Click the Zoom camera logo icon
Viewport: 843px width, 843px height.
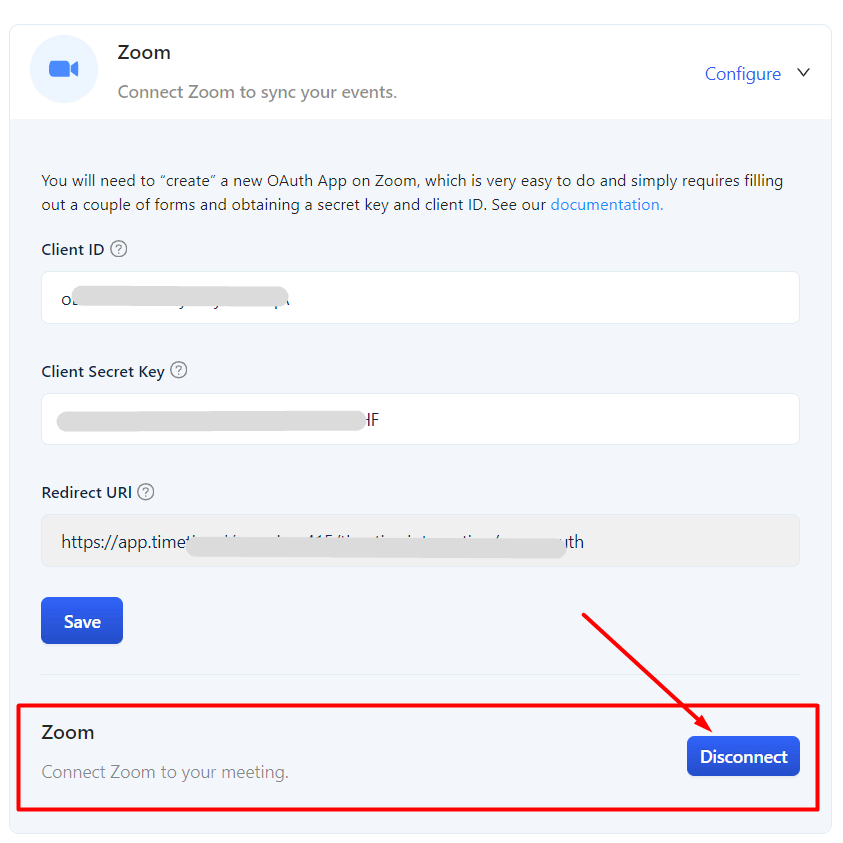click(x=63, y=69)
